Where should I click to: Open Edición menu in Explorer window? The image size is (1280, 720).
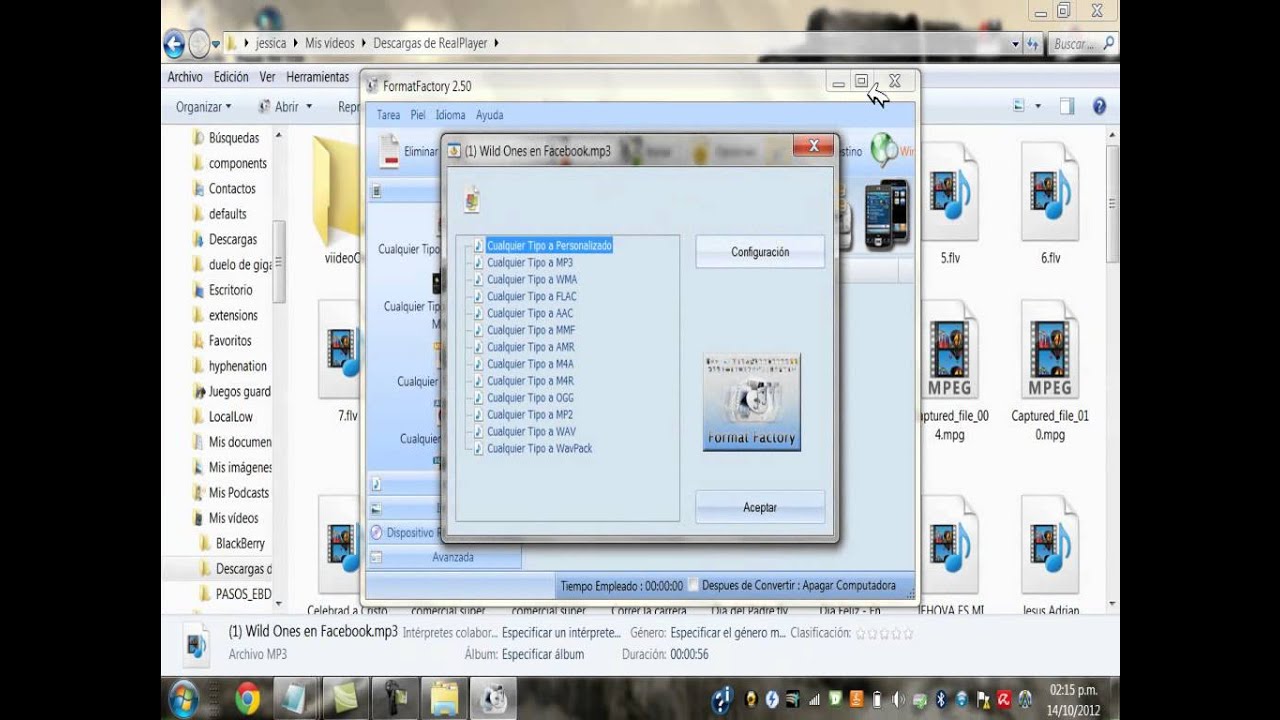231,77
